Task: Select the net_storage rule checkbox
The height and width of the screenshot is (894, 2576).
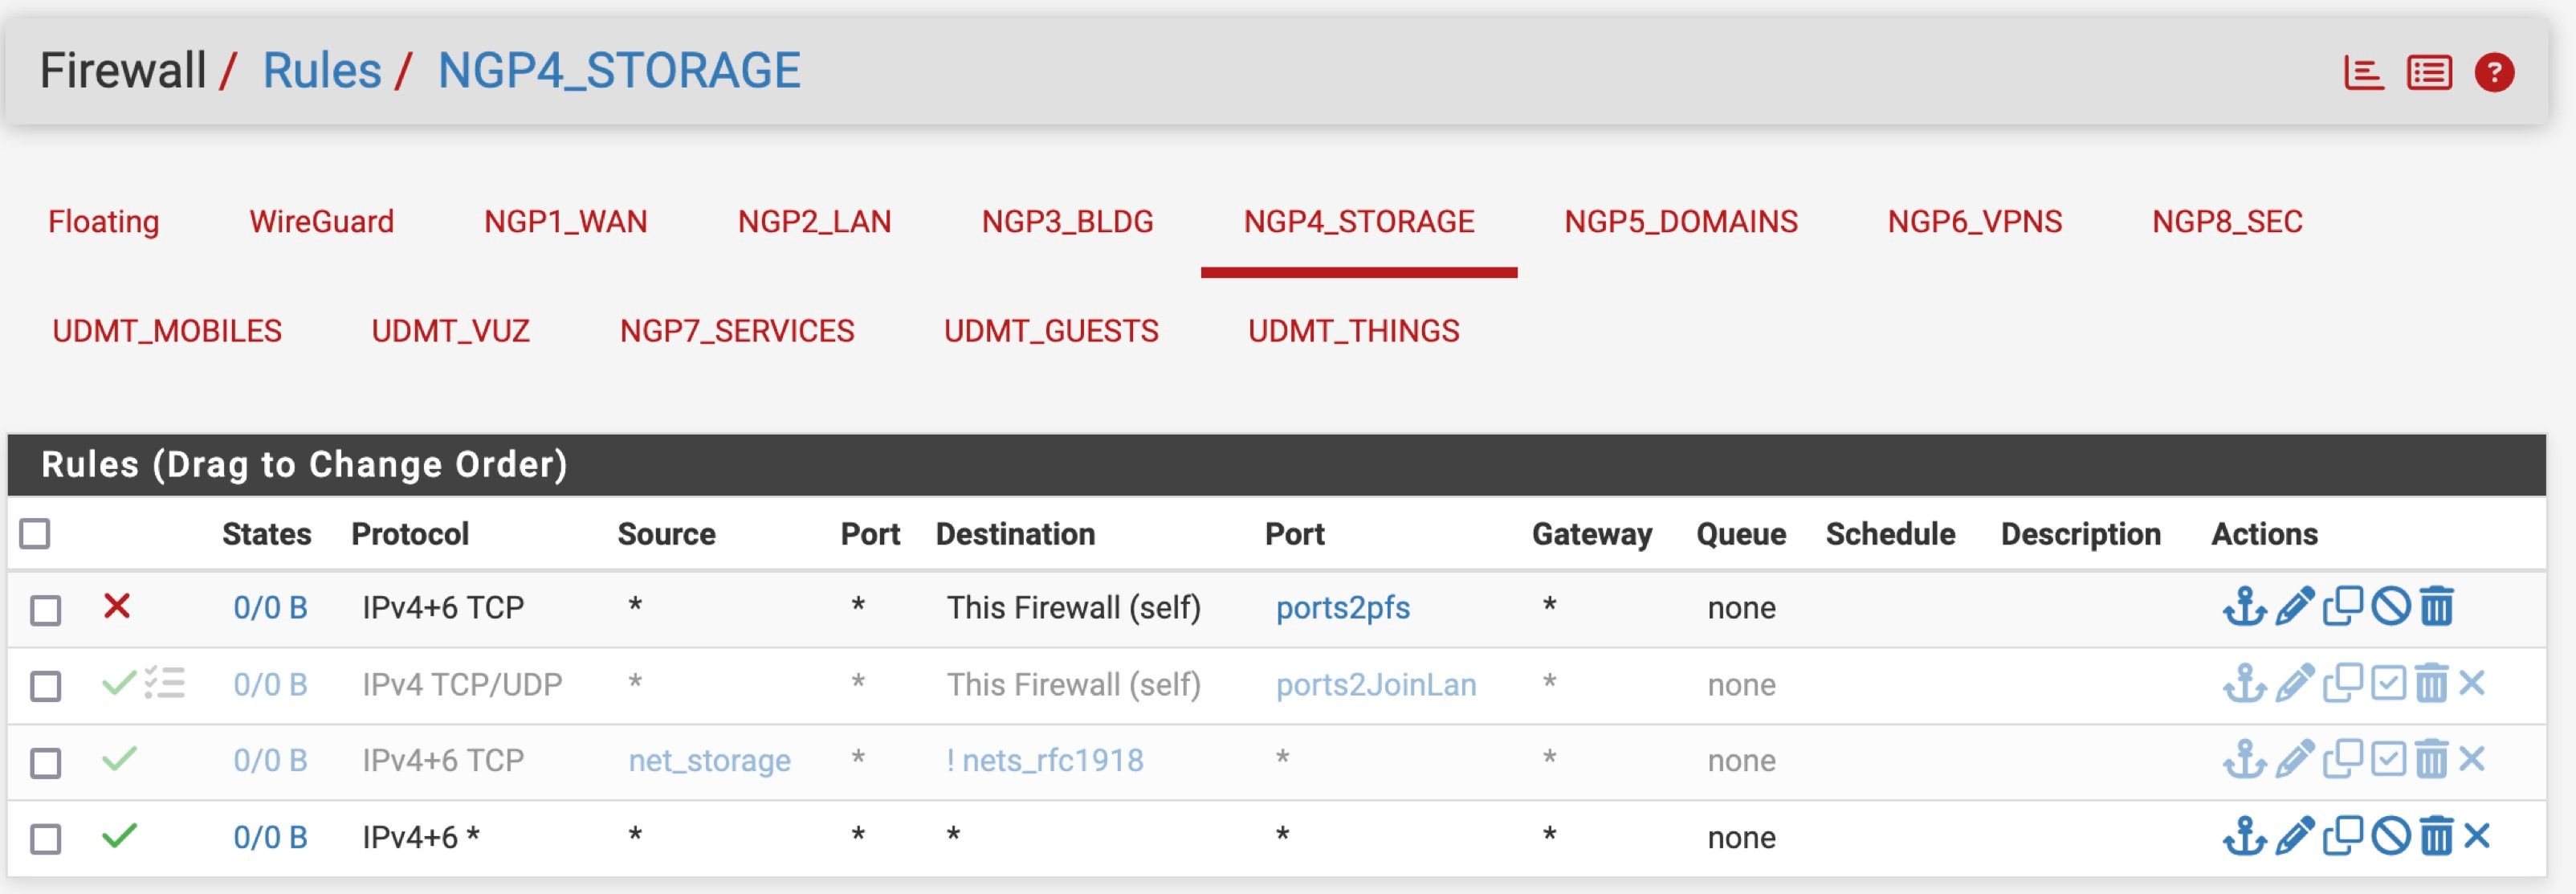Action: [45, 763]
